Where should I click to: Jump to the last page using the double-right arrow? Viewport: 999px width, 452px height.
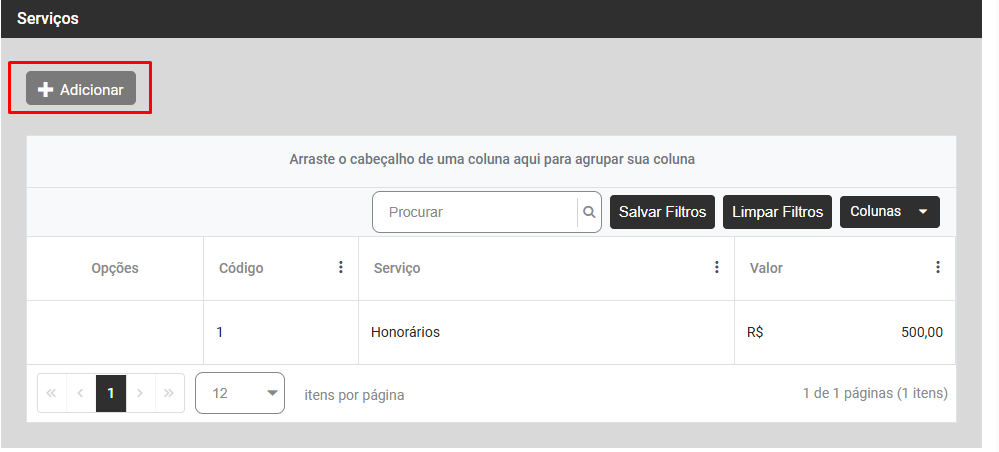pos(169,393)
